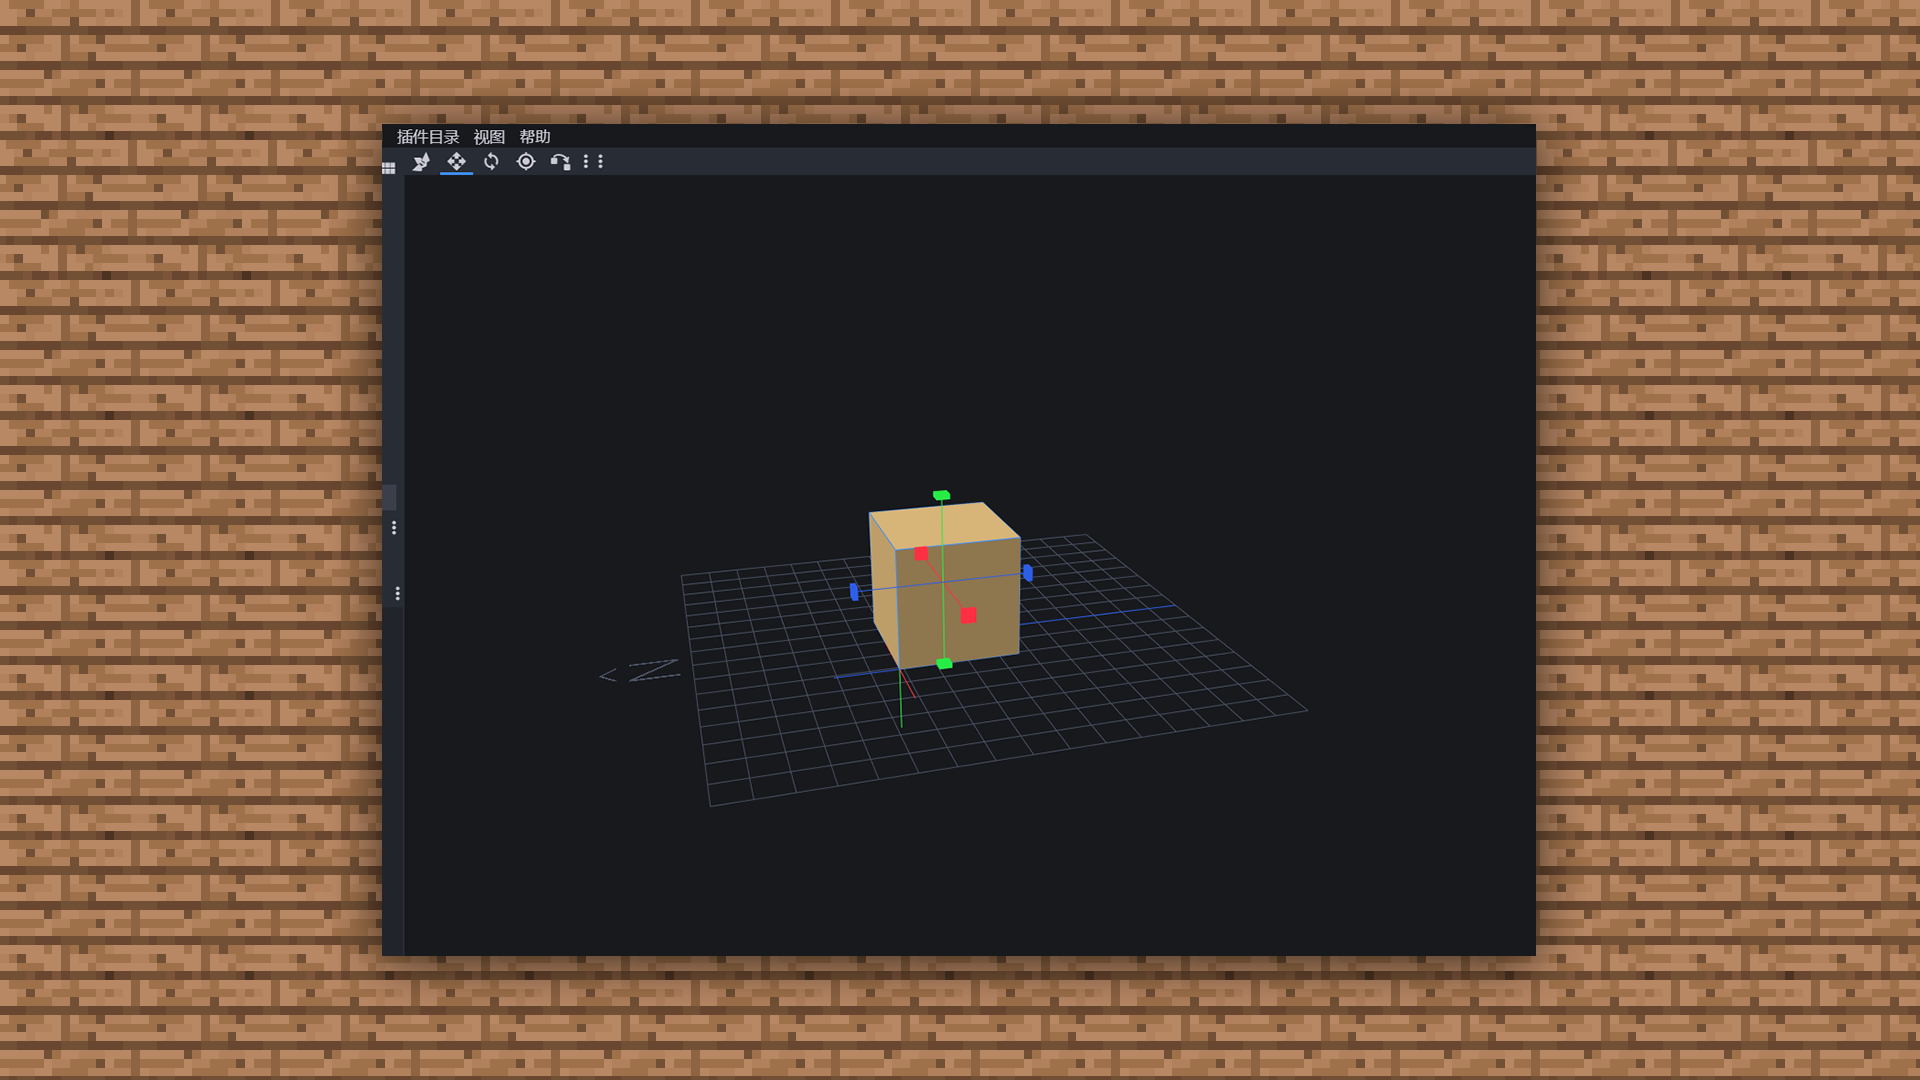Click the small tab on the left sidebar
Screen dimensions: 1920x1080
pyautogui.click(x=389, y=497)
